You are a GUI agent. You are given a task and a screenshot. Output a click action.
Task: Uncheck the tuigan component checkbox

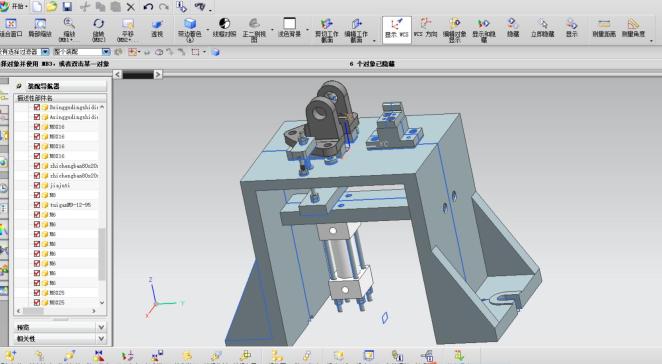point(37,205)
